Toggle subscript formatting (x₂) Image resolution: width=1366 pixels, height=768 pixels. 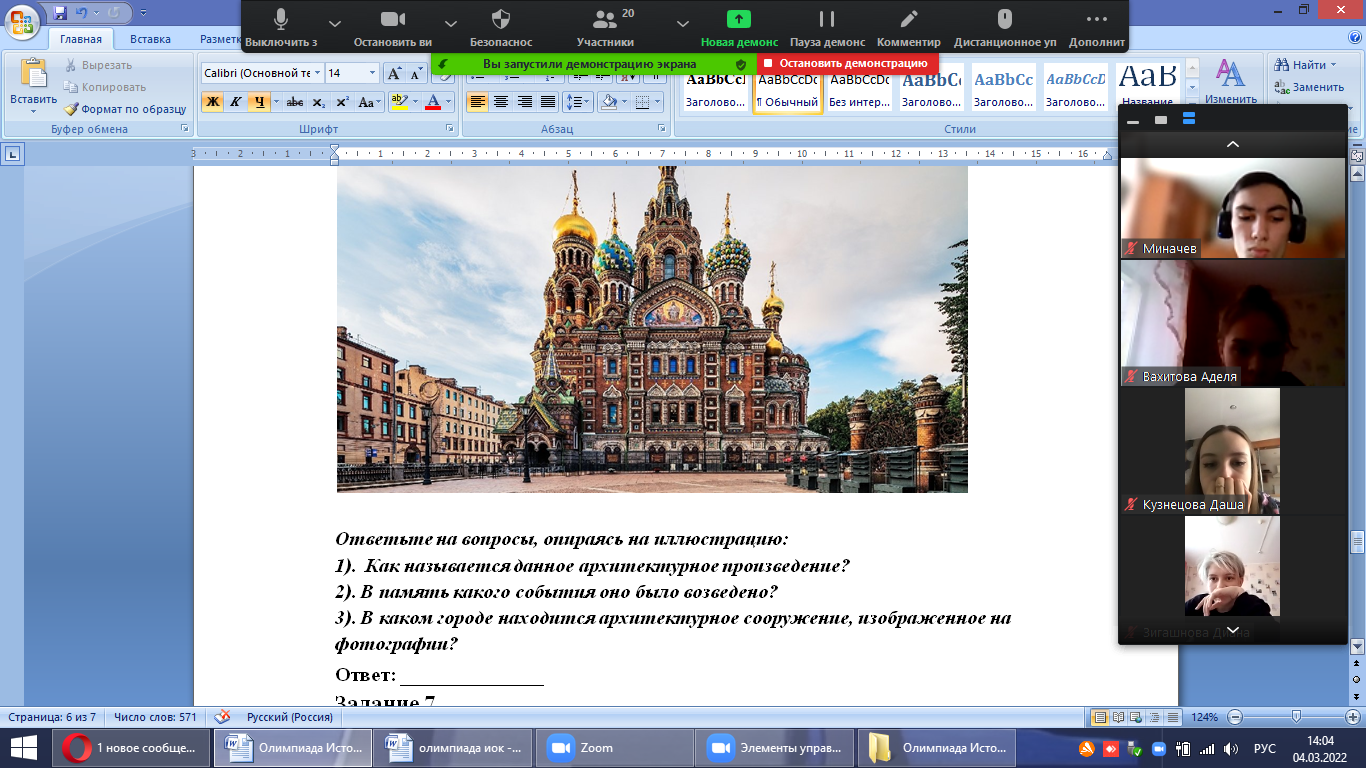[319, 102]
